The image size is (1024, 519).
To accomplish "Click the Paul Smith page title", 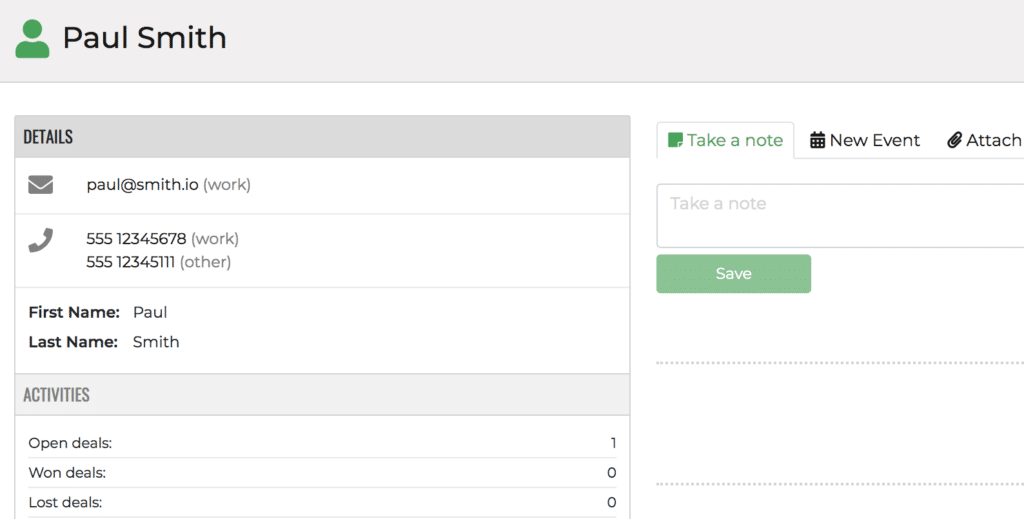I will [x=144, y=39].
